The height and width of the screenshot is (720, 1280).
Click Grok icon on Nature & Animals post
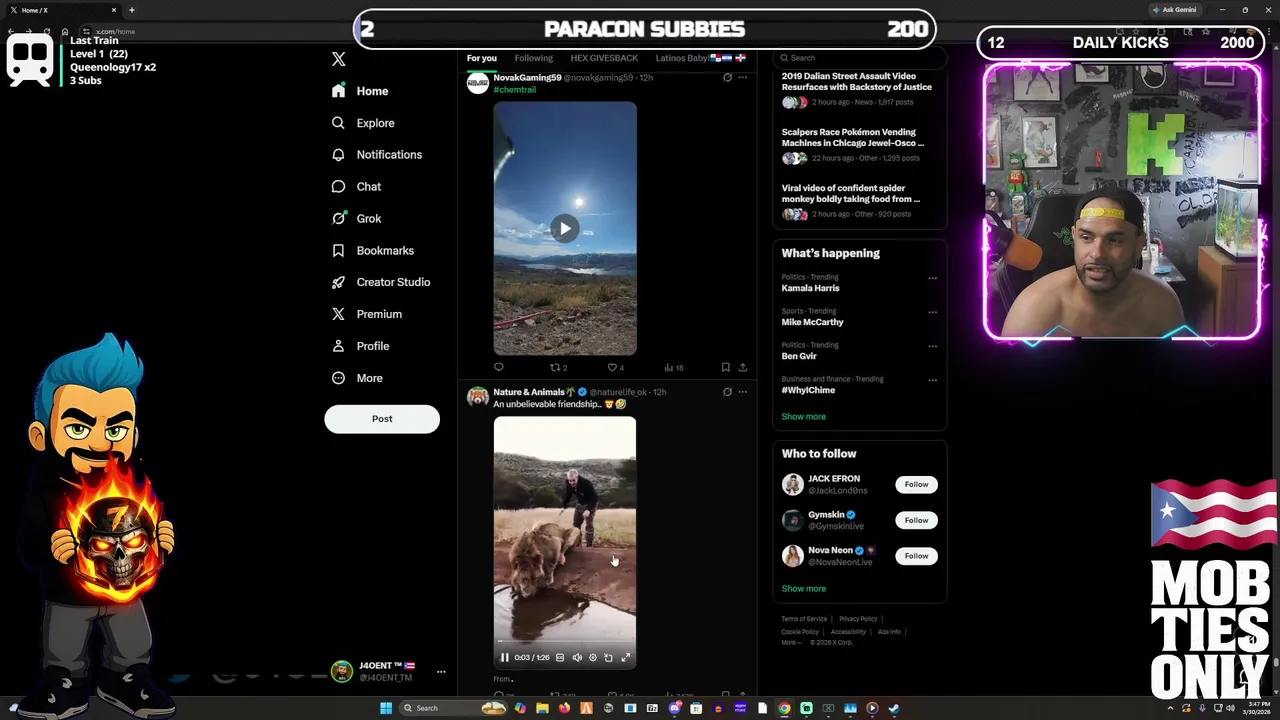coord(727,392)
